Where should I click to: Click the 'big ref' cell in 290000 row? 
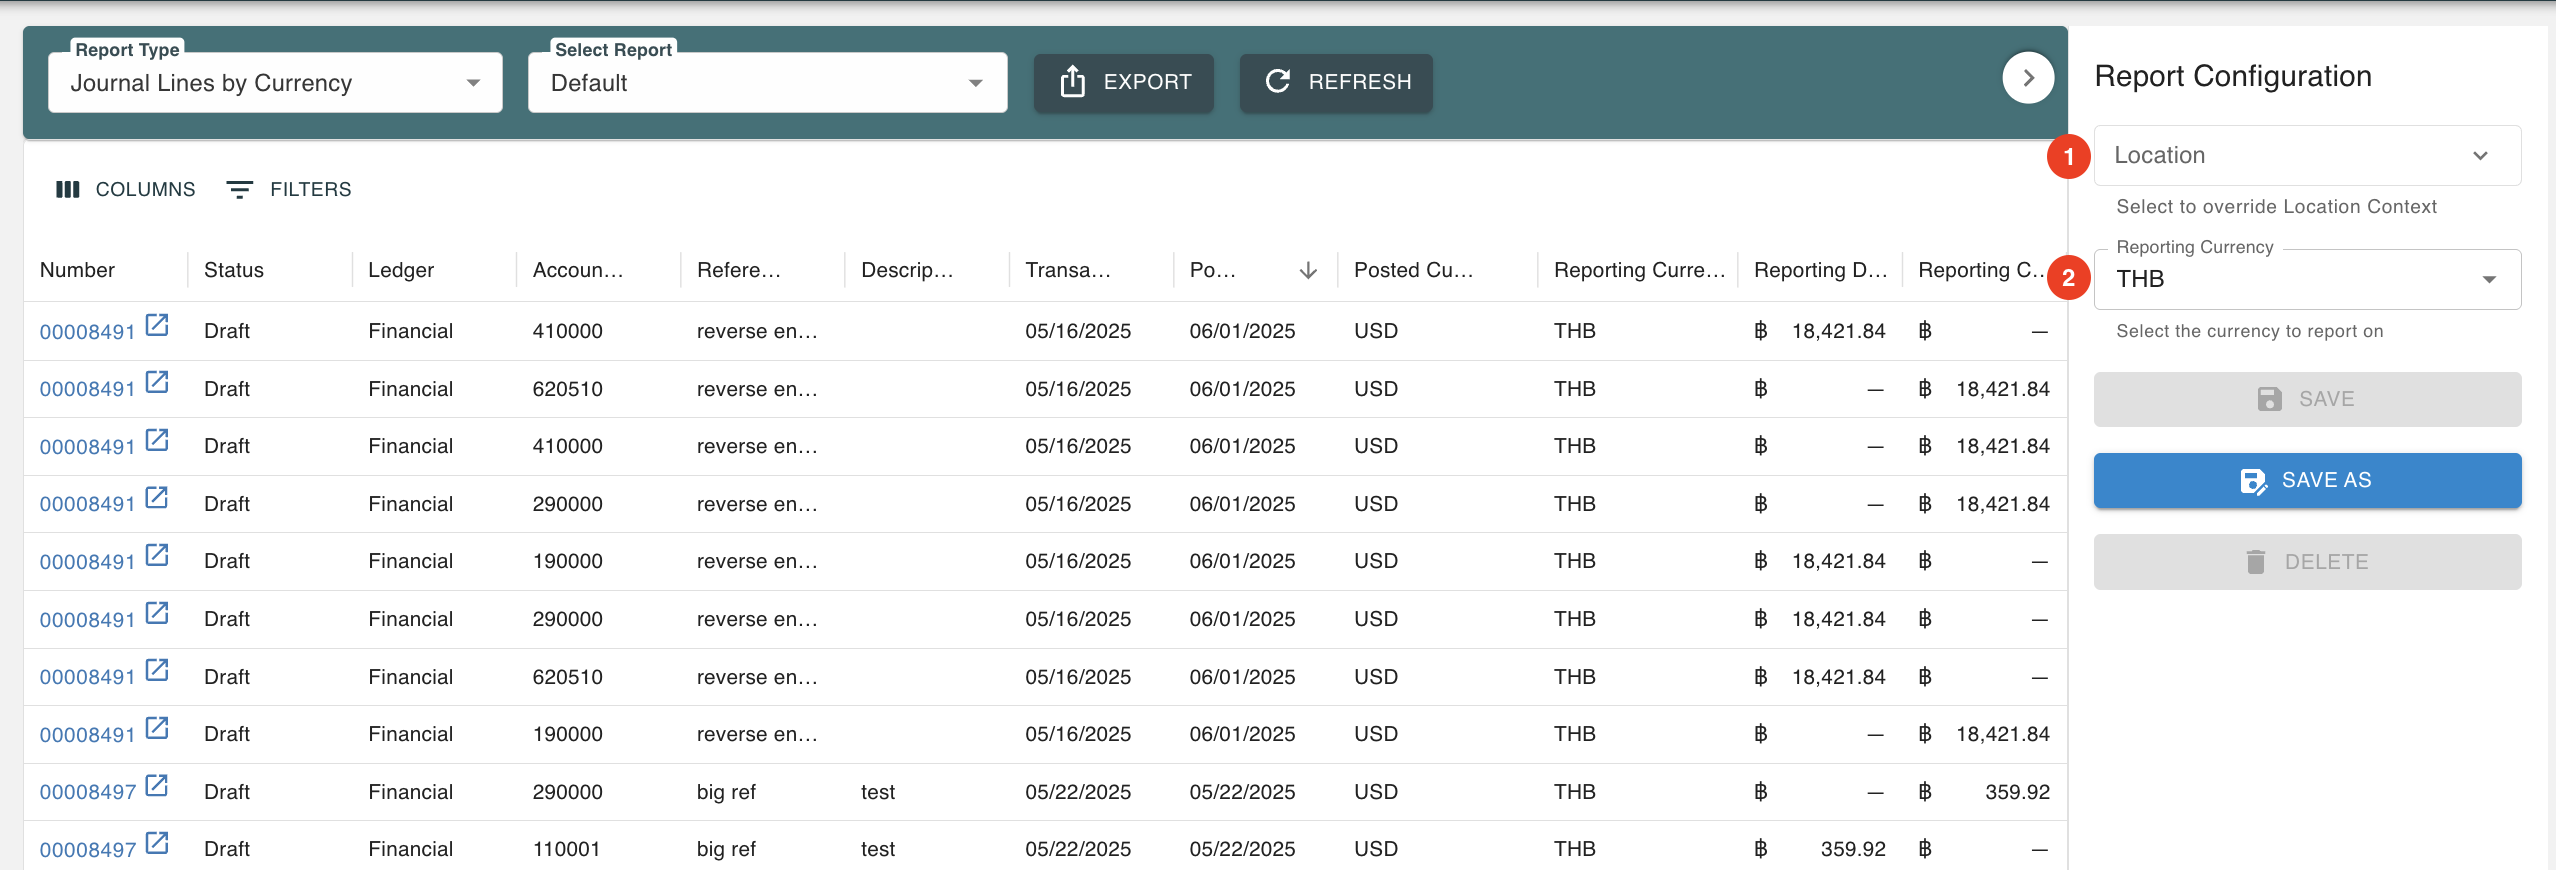click(726, 792)
